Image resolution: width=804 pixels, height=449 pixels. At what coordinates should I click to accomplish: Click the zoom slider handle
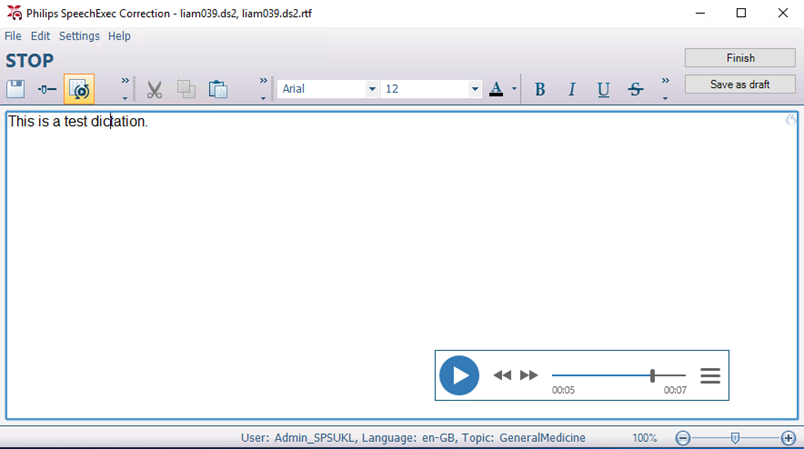pyautogui.click(x=735, y=438)
